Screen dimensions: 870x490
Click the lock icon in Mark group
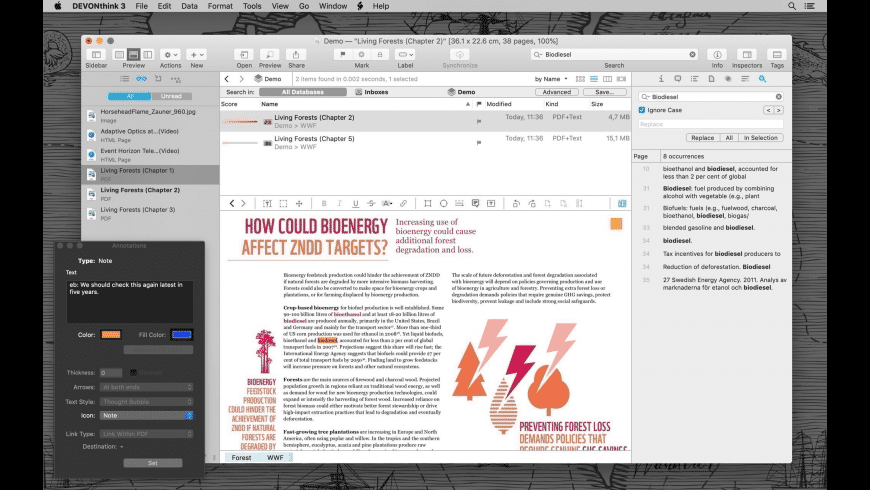click(x=380, y=54)
